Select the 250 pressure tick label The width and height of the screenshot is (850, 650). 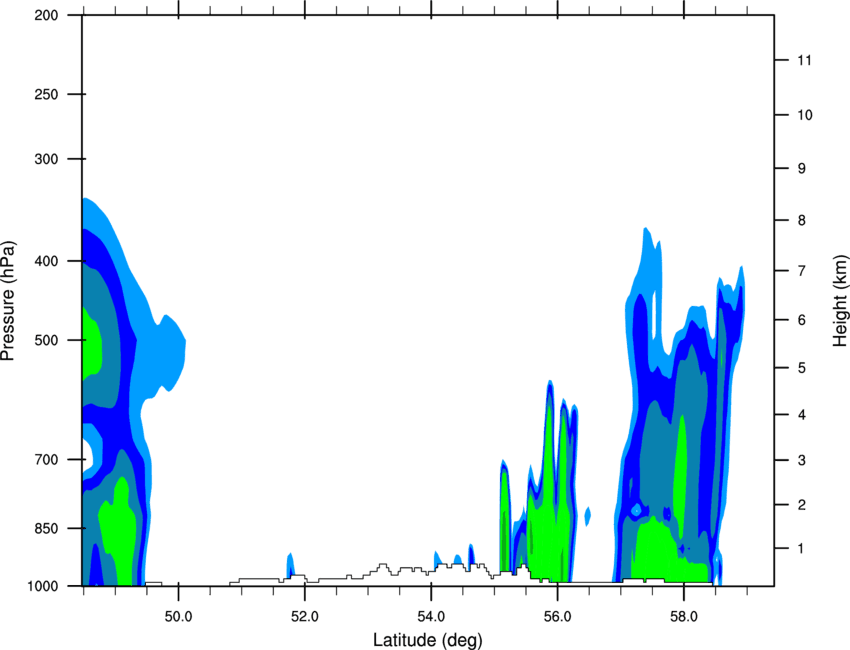(46, 94)
